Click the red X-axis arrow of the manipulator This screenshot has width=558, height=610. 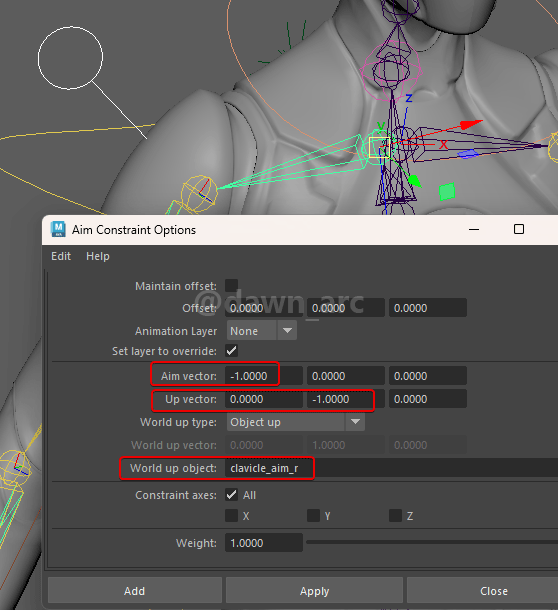click(x=470, y=124)
